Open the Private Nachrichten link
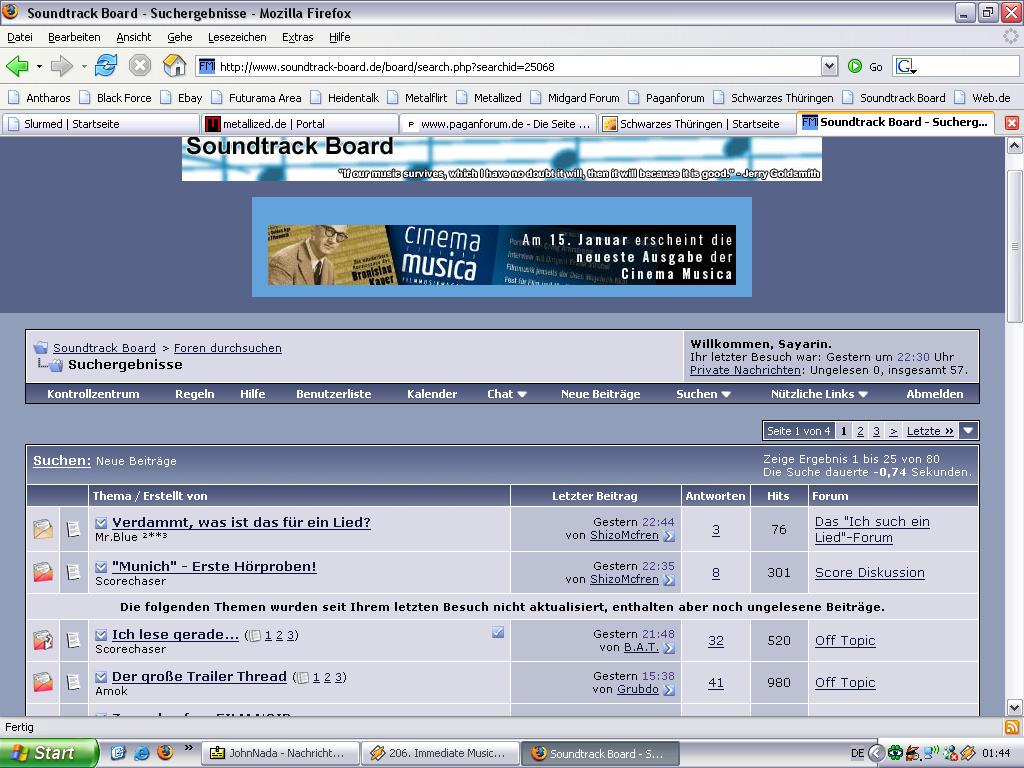 pyautogui.click(x=745, y=370)
